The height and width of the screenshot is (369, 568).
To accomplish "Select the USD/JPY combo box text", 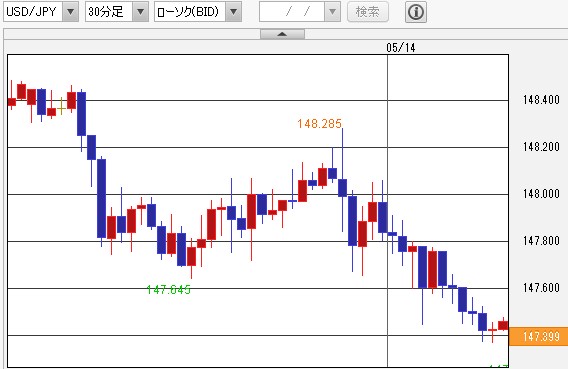I will [x=33, y=12].
